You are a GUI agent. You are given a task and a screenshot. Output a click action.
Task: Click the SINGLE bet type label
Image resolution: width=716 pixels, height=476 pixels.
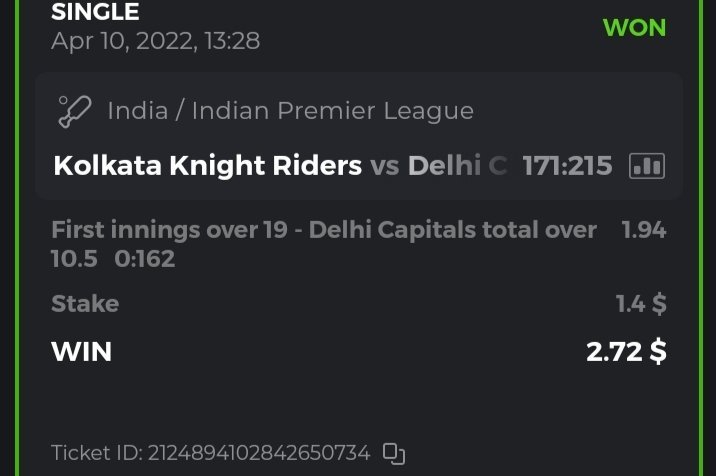pos(95,13)
